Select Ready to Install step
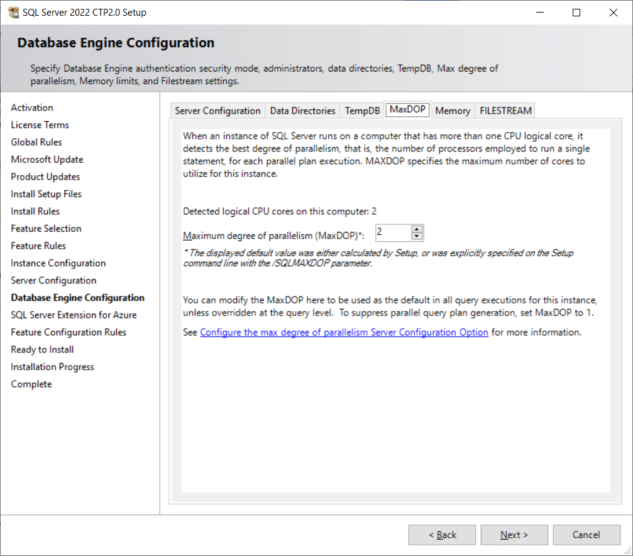The image size is (633, 556). [42, 350]
